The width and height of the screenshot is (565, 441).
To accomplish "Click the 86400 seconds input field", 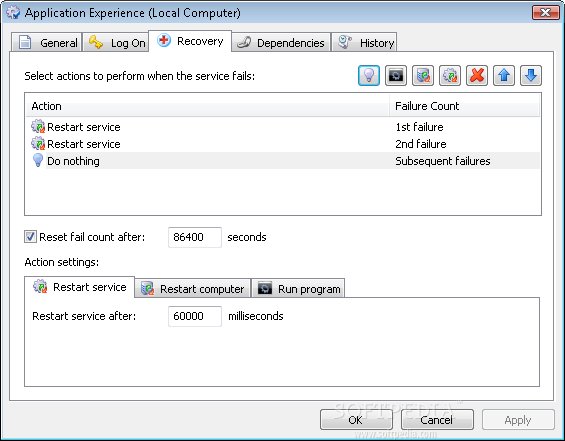I will click(x=195, y=237).
